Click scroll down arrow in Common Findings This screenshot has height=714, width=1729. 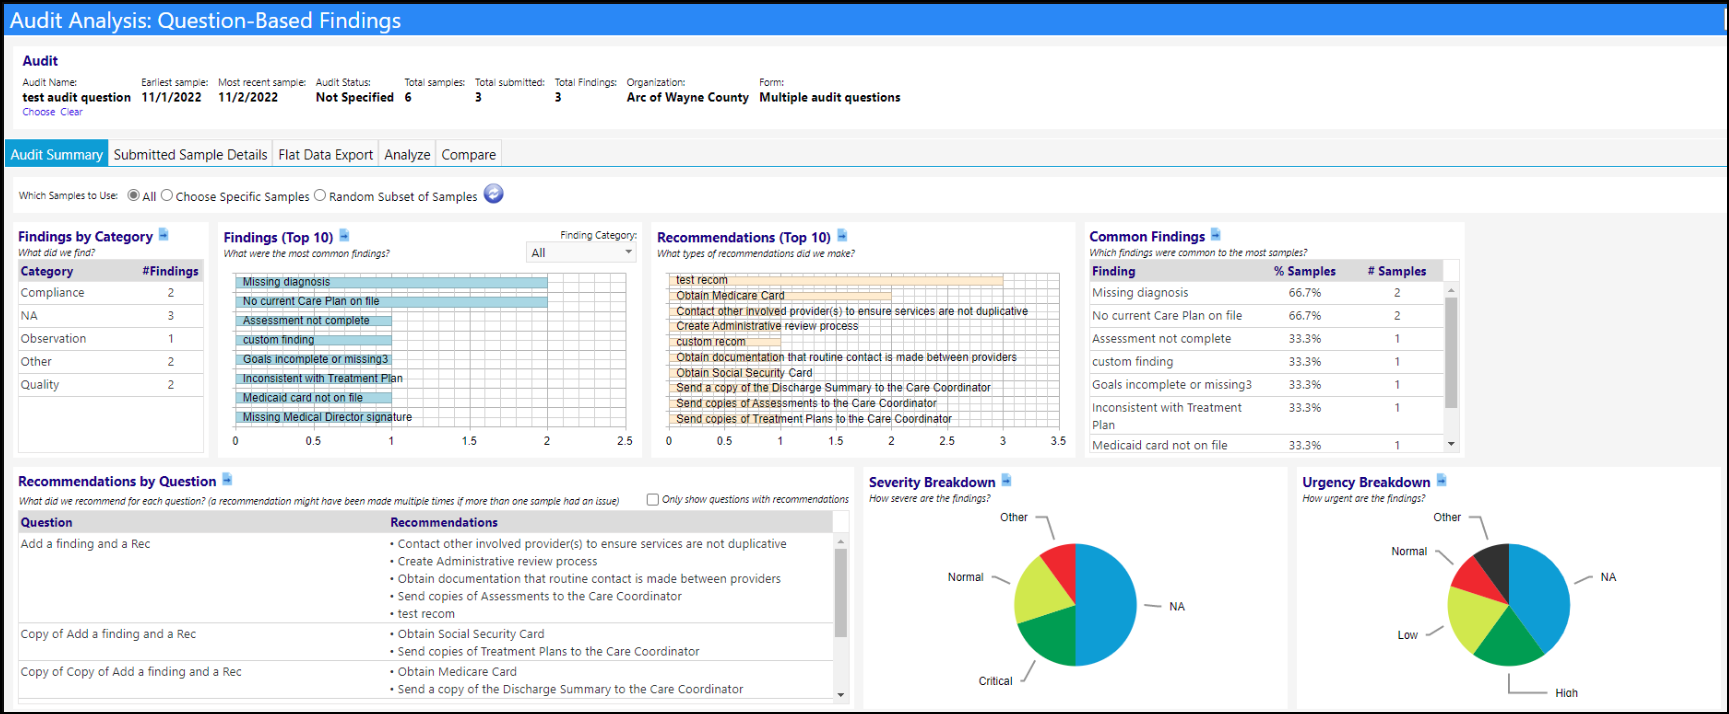pyautogui.click(x=1451, y=444)
